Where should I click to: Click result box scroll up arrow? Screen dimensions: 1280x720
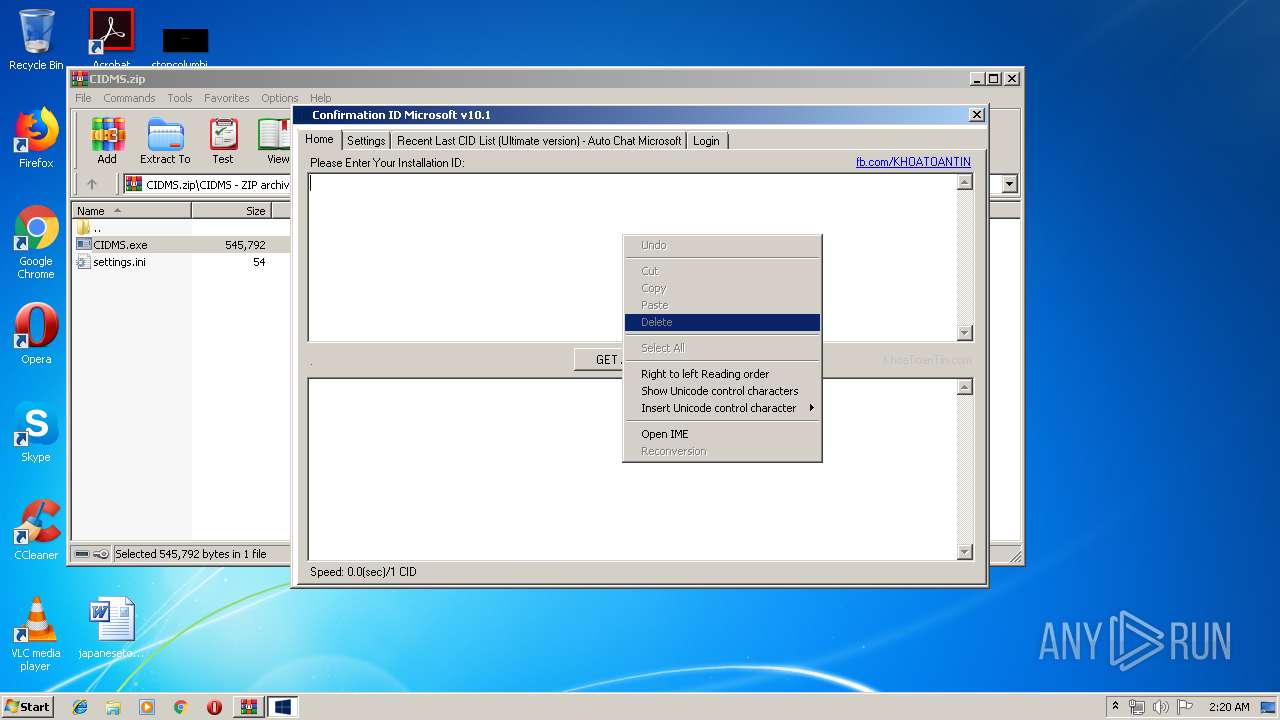[965, 387]
